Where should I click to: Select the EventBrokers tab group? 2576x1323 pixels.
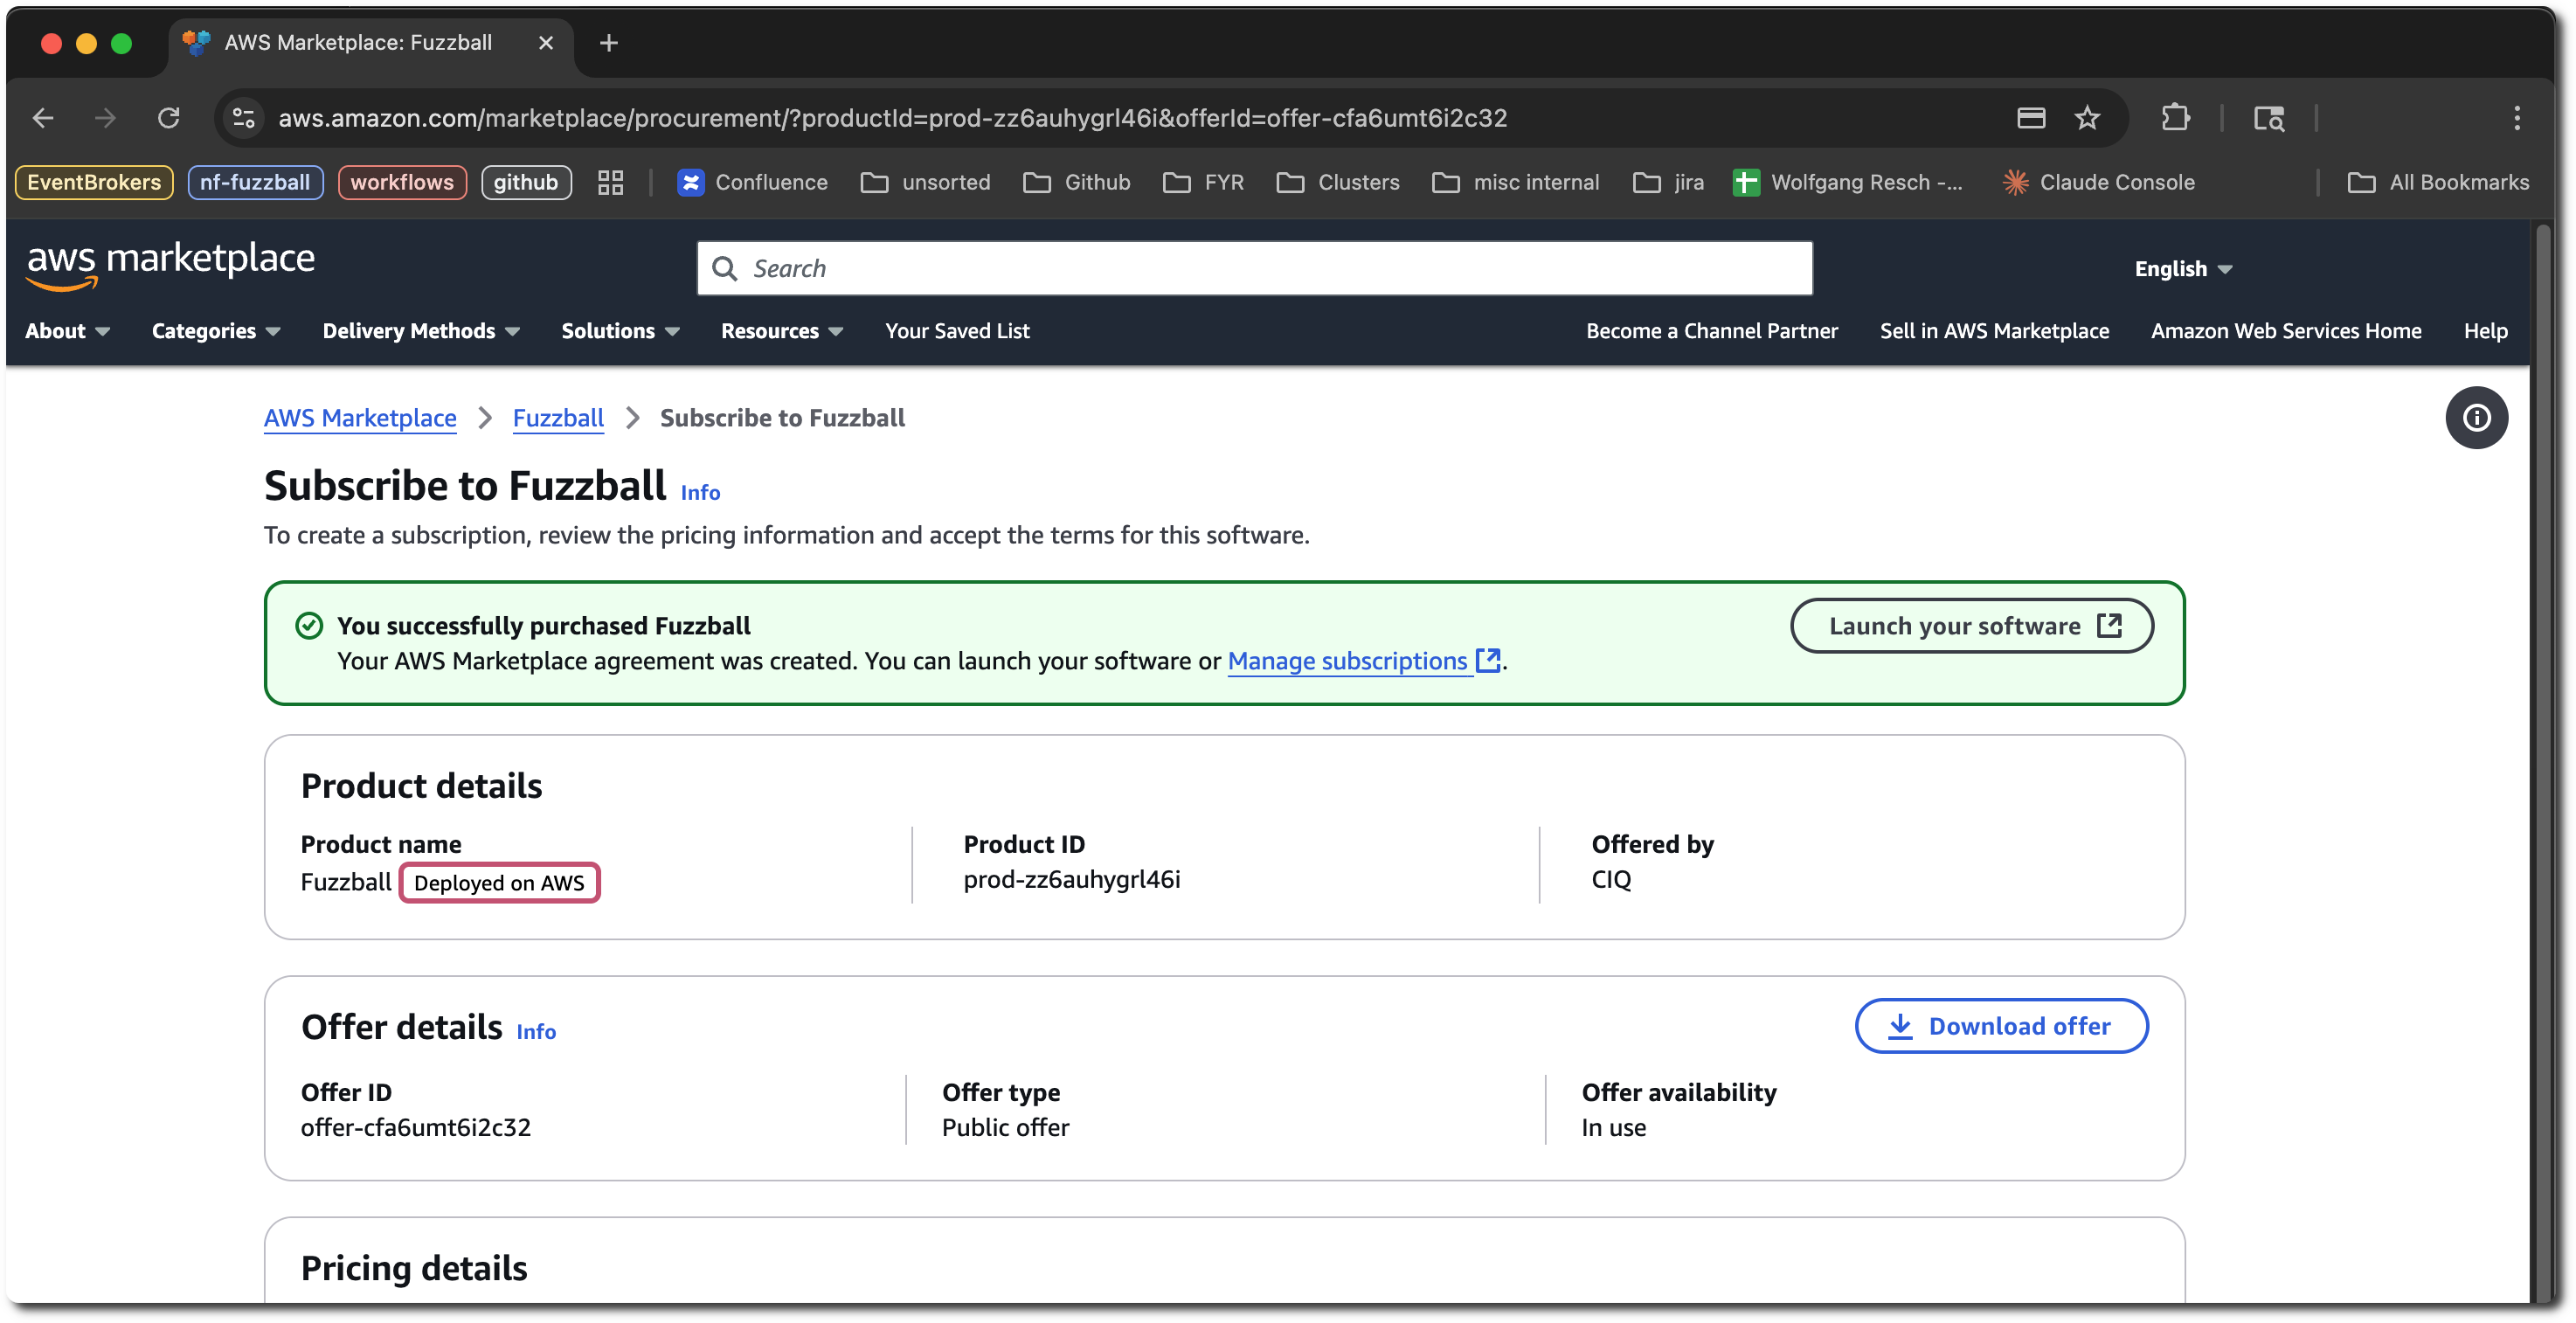tap(94, 182)
